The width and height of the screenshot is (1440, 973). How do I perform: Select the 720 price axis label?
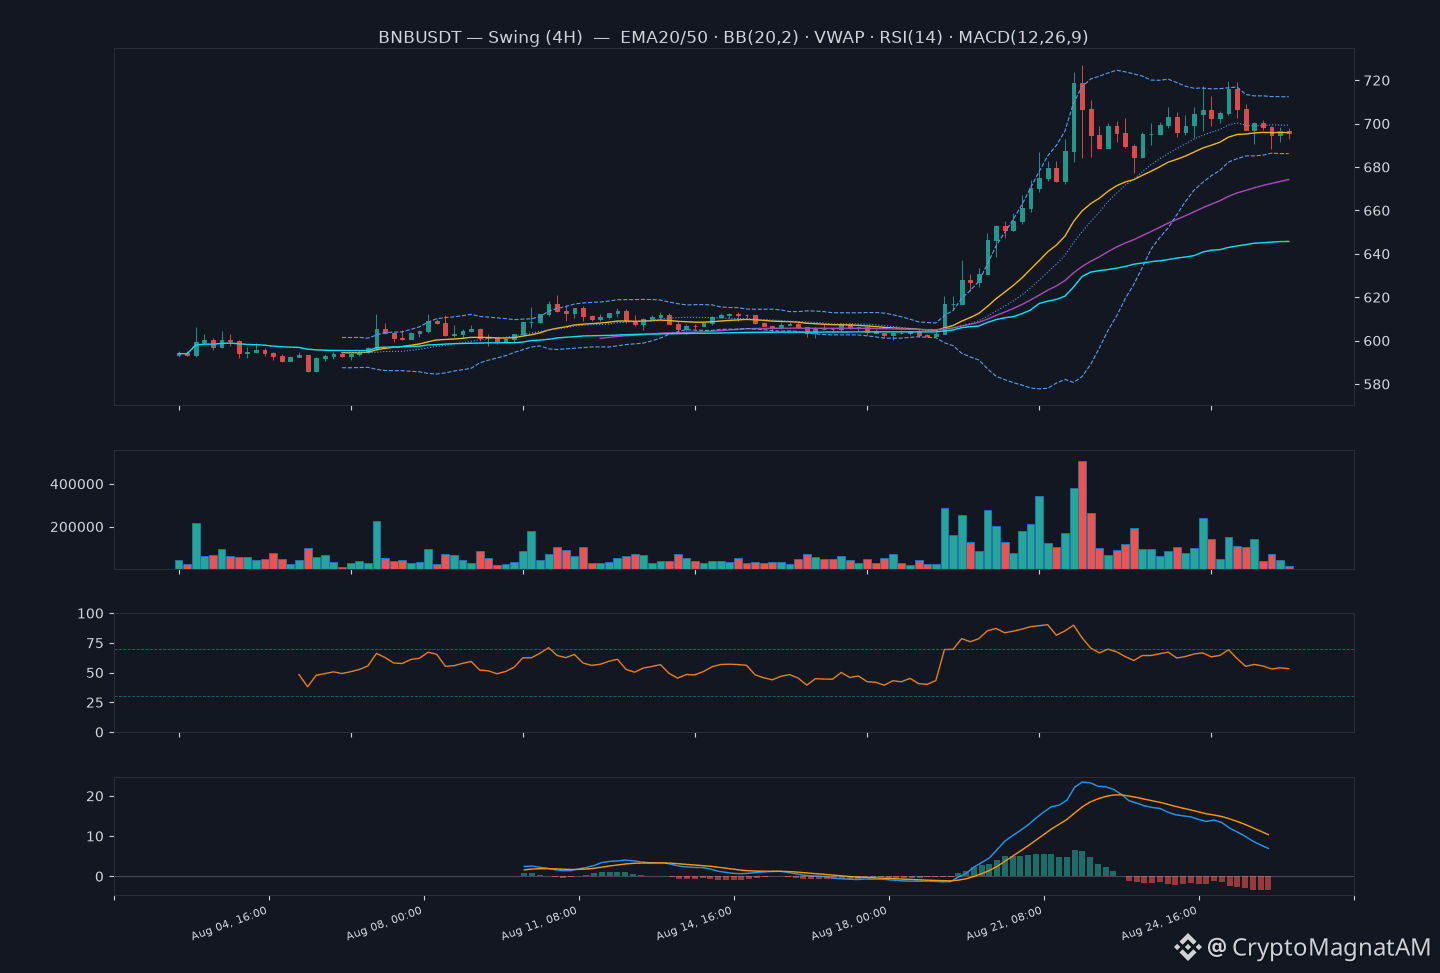coord(1376,81)
